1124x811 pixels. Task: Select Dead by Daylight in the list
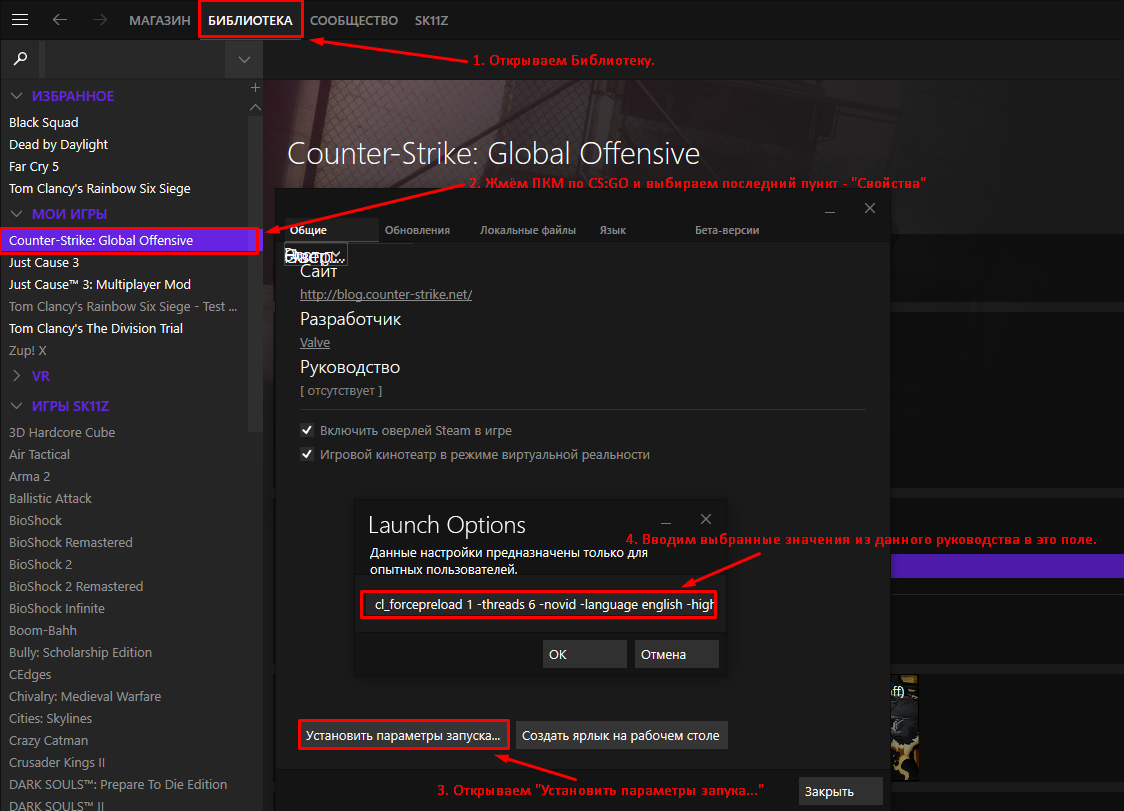pos(58,144)
